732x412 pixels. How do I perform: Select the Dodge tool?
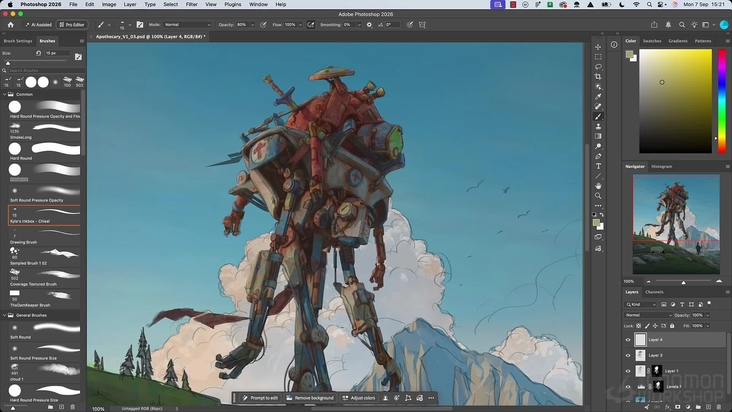click(x=598, y=147)
